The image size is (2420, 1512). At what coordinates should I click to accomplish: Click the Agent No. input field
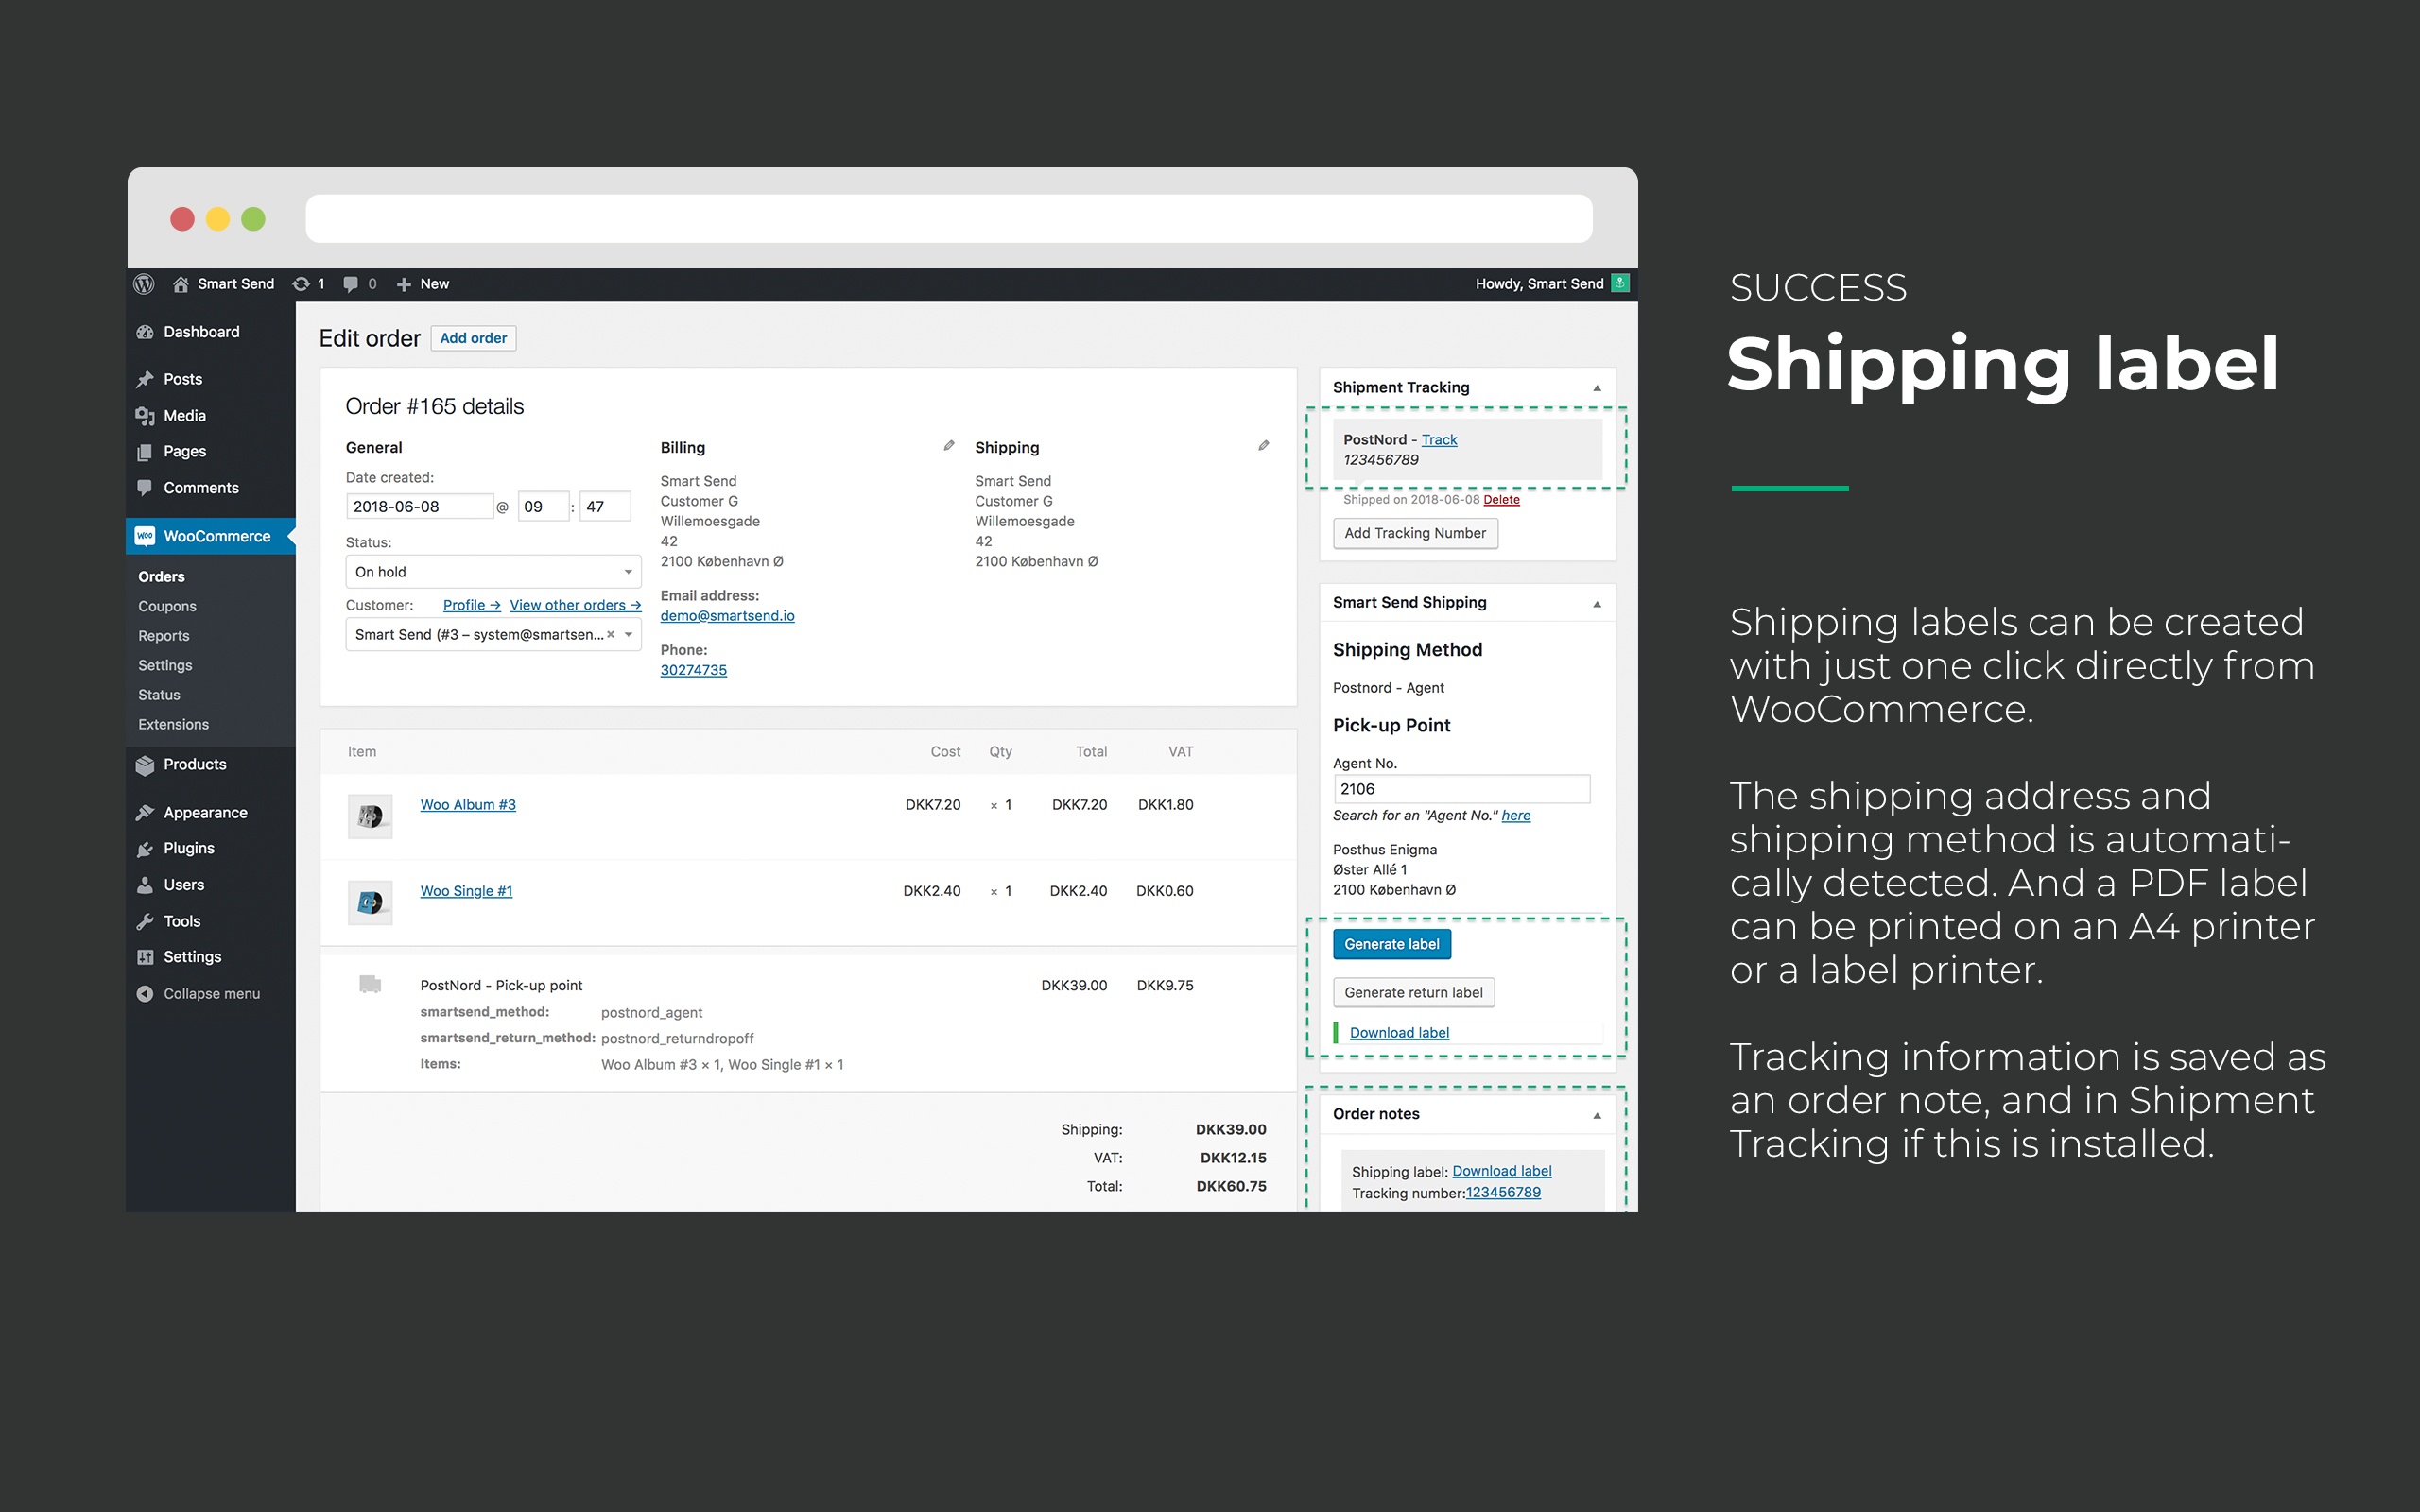[x=1461, y=789]
